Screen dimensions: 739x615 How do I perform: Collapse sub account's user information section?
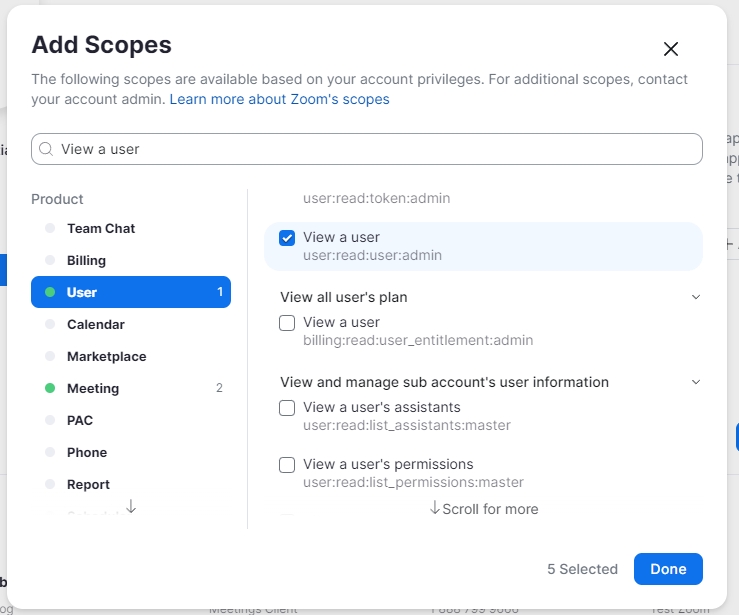(696, 382)
